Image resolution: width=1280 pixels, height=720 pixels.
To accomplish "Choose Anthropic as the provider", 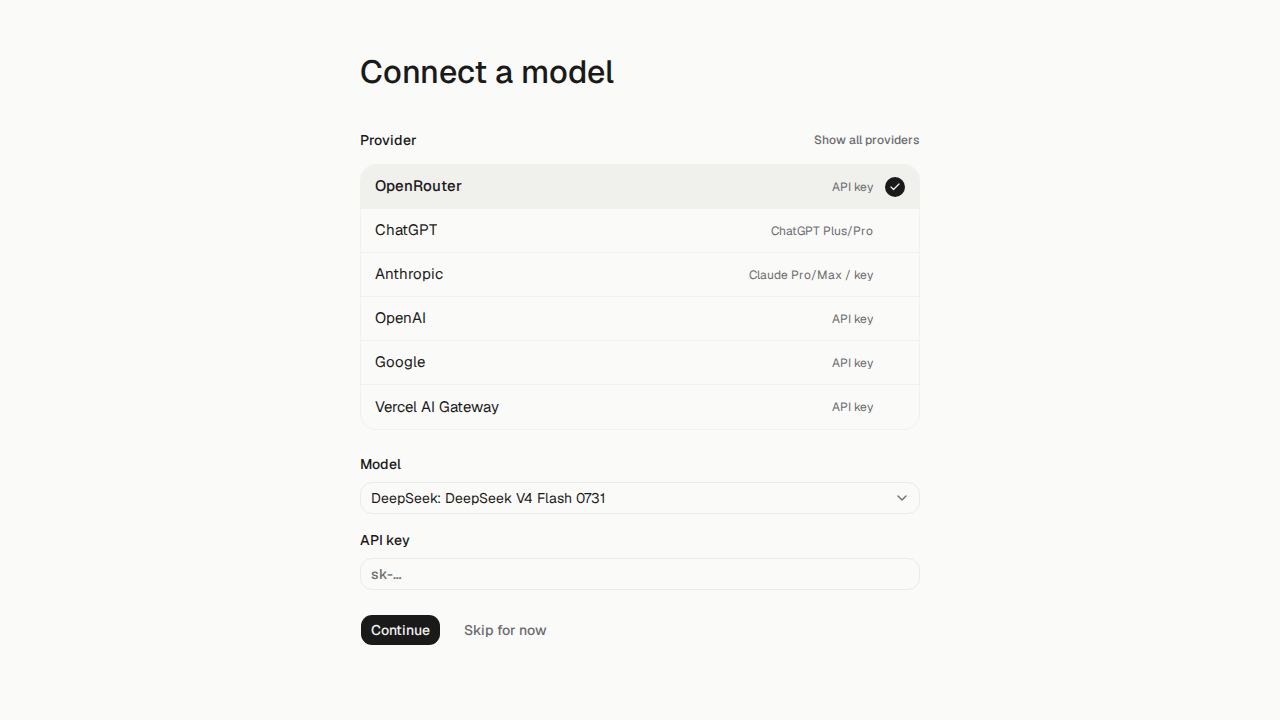I will [x=640, y=275].
